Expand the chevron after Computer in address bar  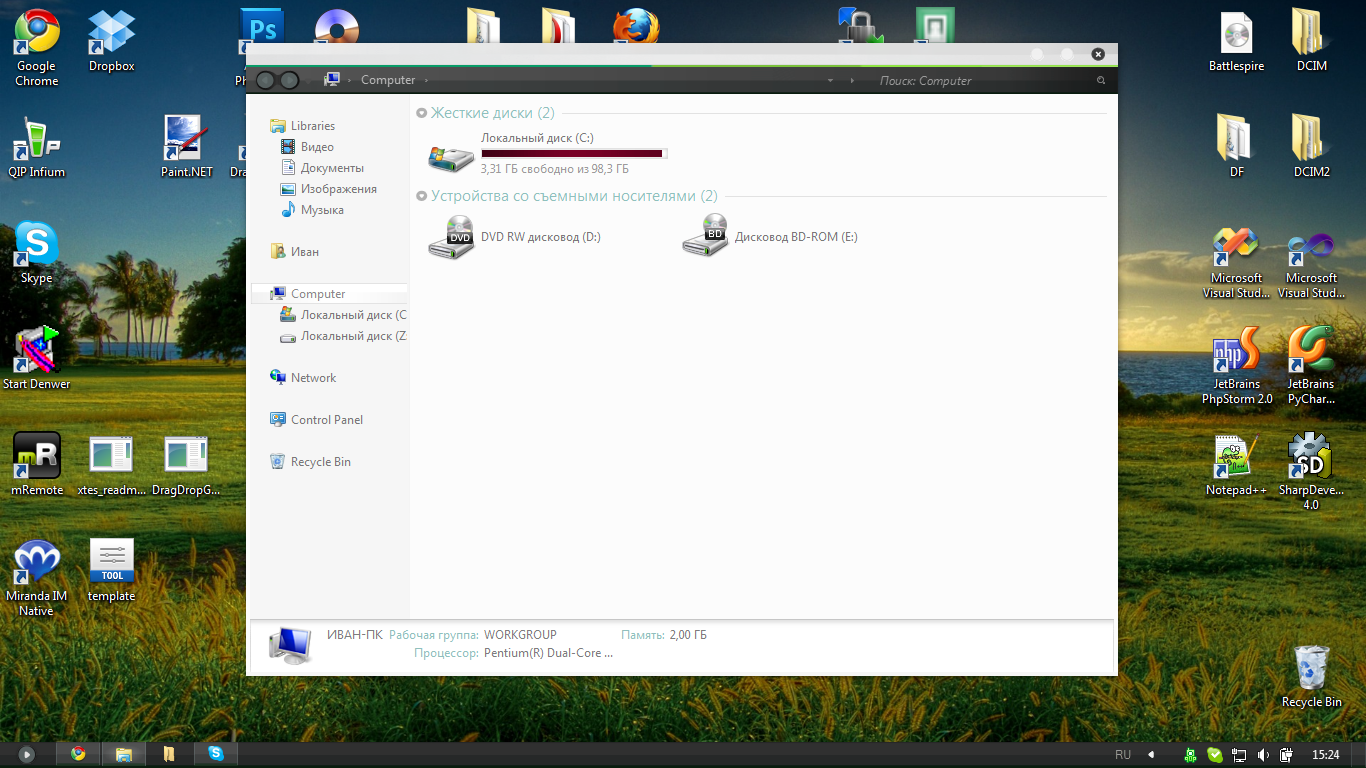pos(426,80)
